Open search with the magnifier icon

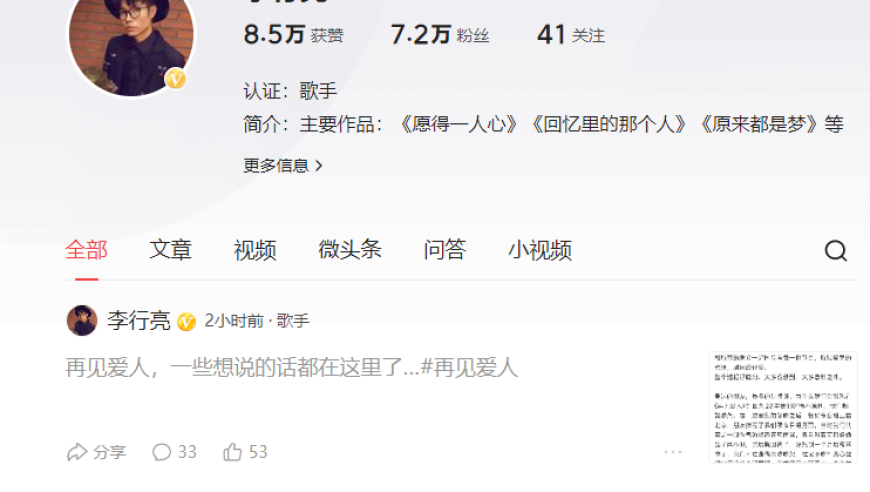[x=835, y=251]
